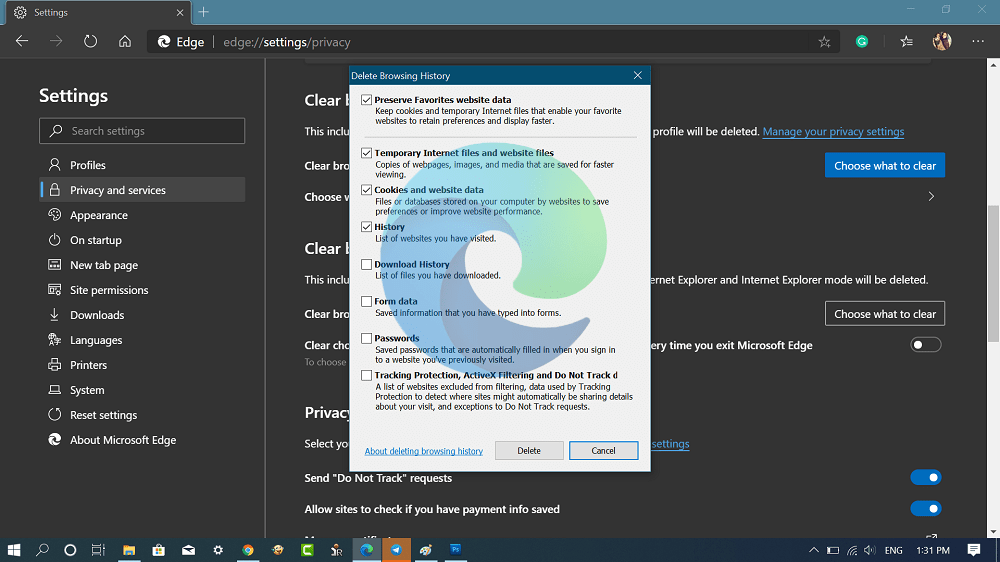The height and width of the screenshot is (562, 1000).
Task: Open the browser home page
Action: point(125,41)
